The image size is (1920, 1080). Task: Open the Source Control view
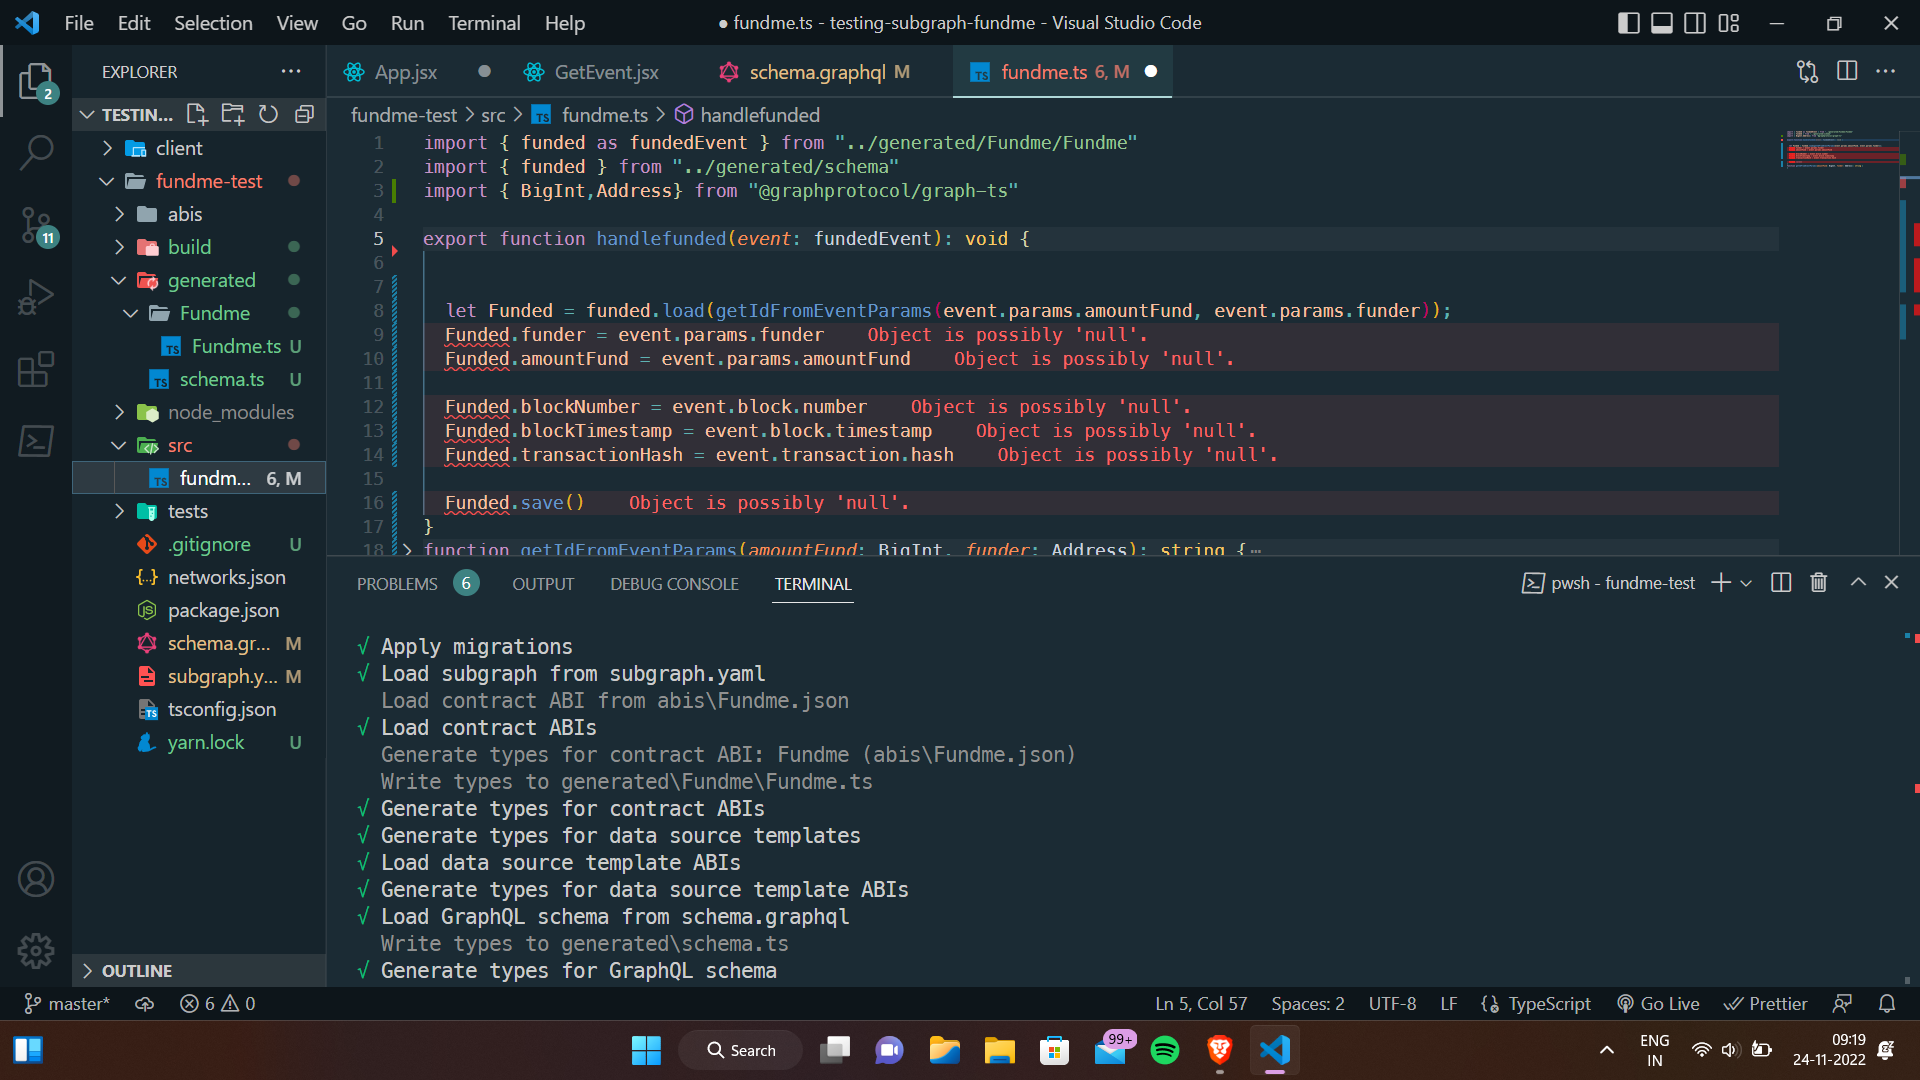pos(36,226)
